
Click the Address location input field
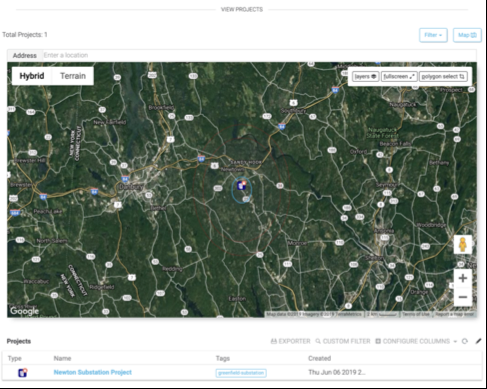point(259,55)
